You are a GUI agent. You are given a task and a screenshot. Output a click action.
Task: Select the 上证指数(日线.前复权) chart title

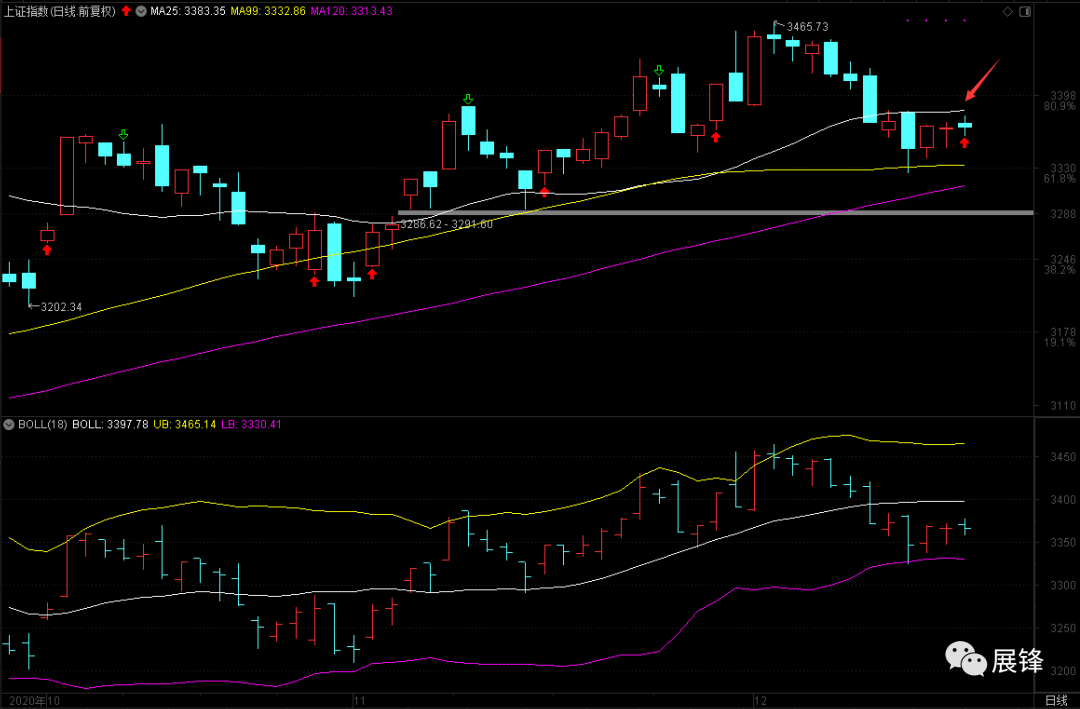(61, 12)
